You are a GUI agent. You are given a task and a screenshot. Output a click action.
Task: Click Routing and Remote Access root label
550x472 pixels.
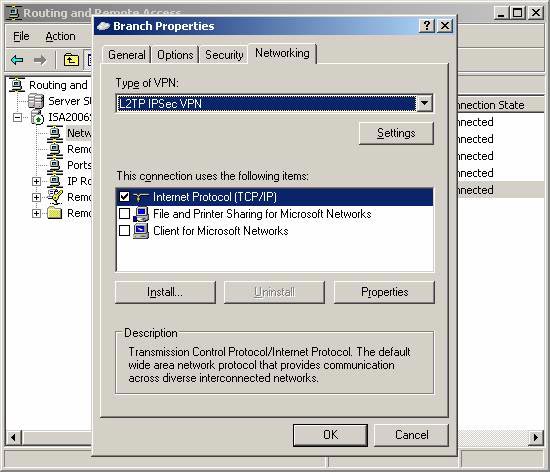coord(58,85)
